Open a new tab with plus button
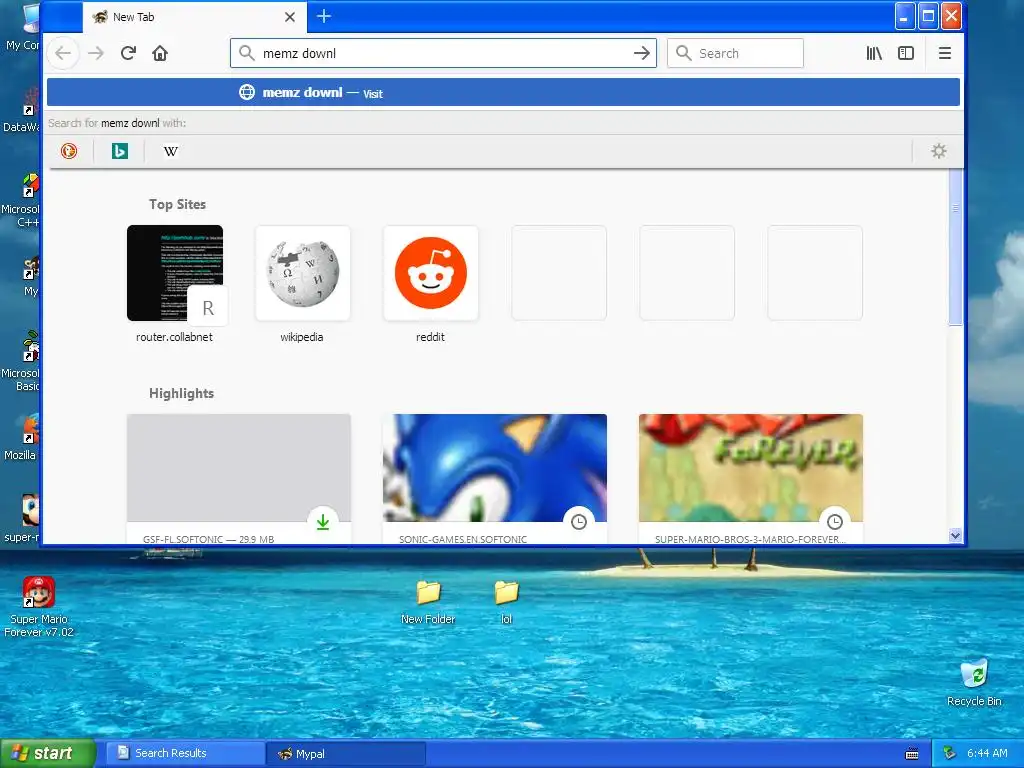This screenshot has width=1024, height=768. click(324, 16)
